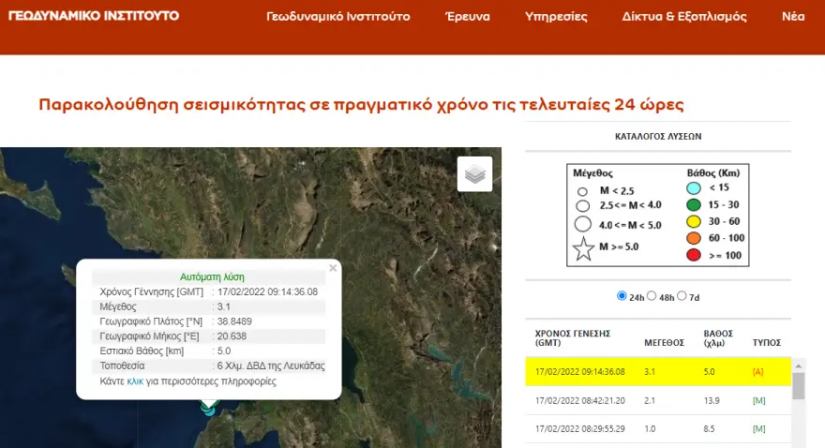Viewport: 825px width, 448px height.
Task: Click the 'κλικ' link for more information
Action: pos(136,381)
